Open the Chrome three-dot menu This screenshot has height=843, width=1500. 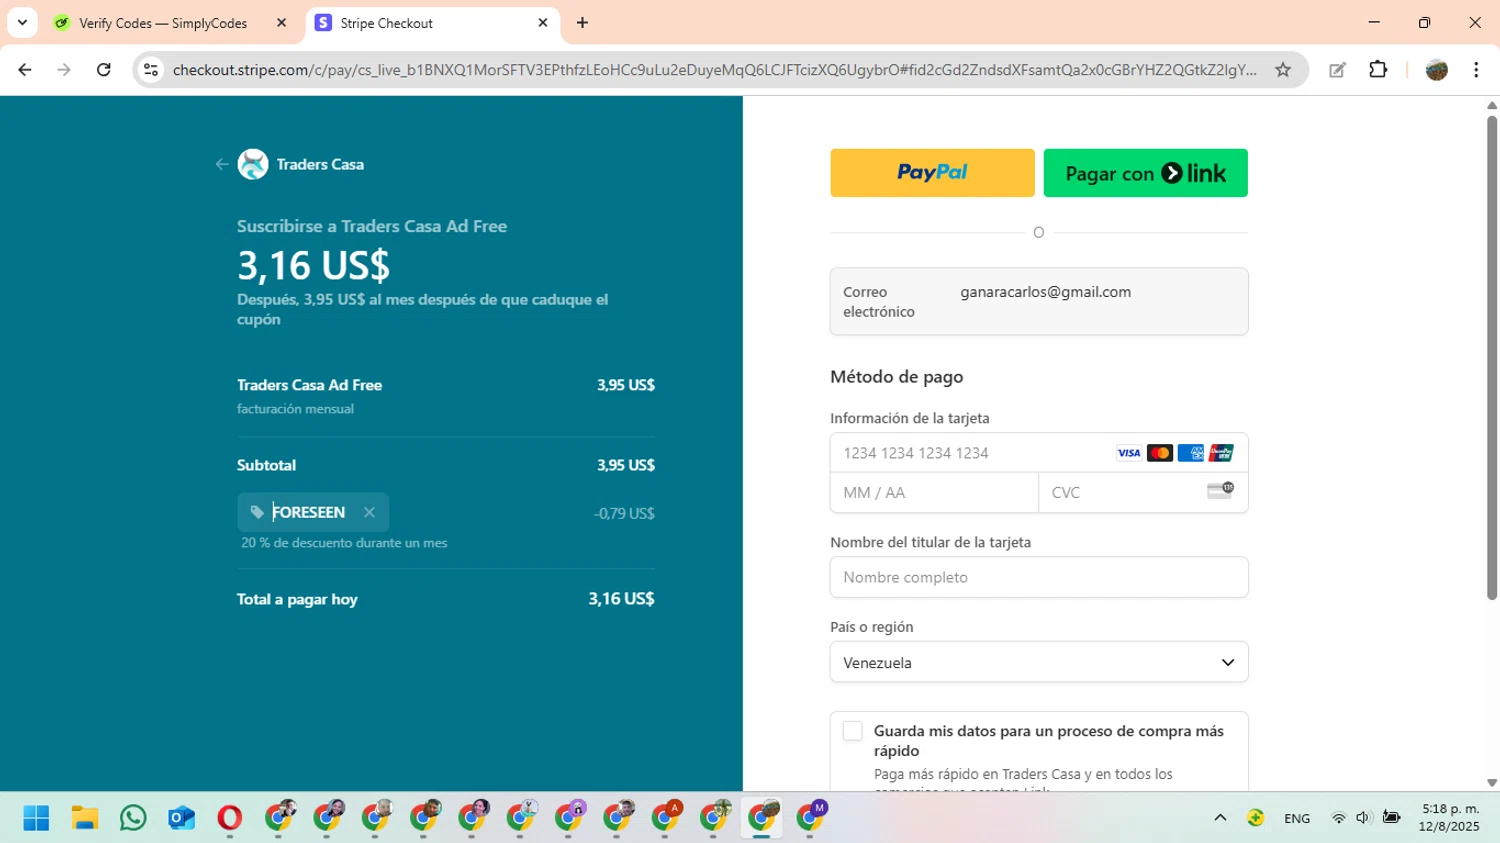pyautogui.click(x=1476, y=70)
